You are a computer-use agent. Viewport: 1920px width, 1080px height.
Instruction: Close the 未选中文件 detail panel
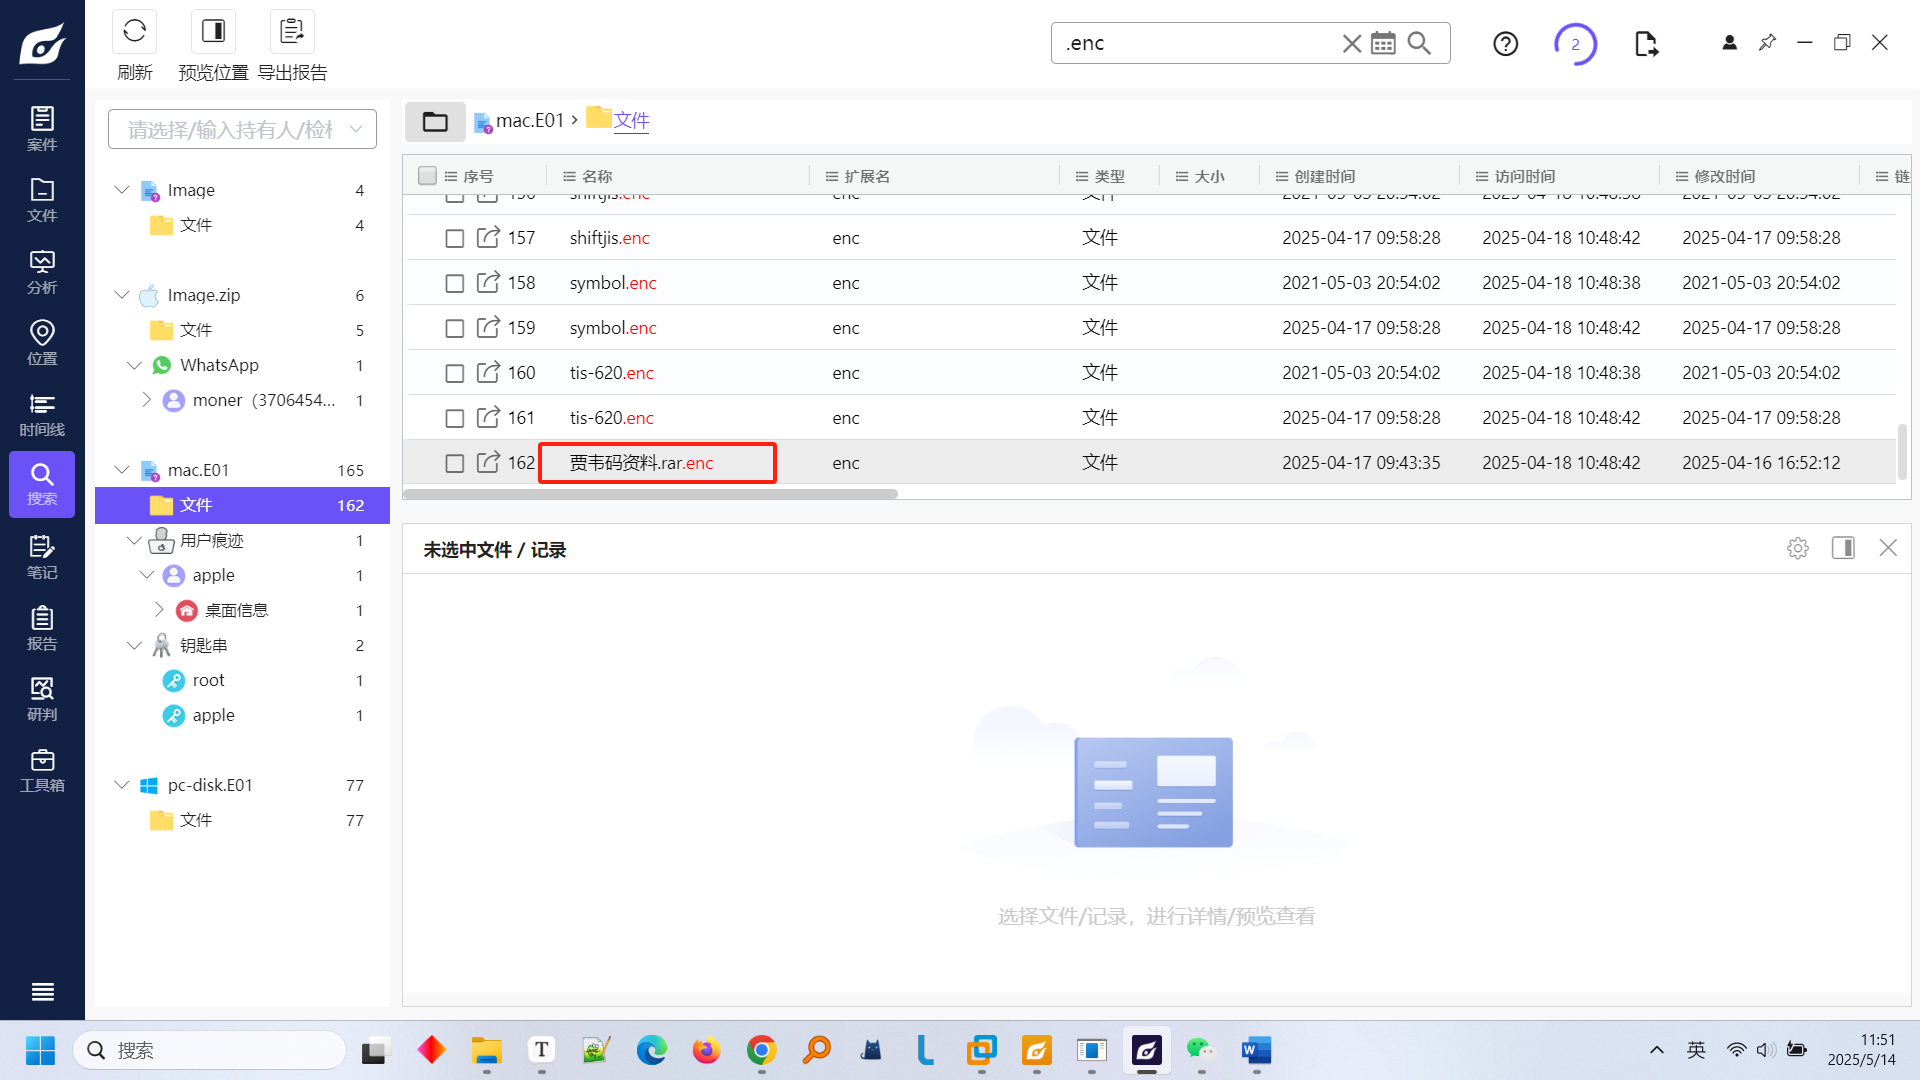[x=1888, y=548]
